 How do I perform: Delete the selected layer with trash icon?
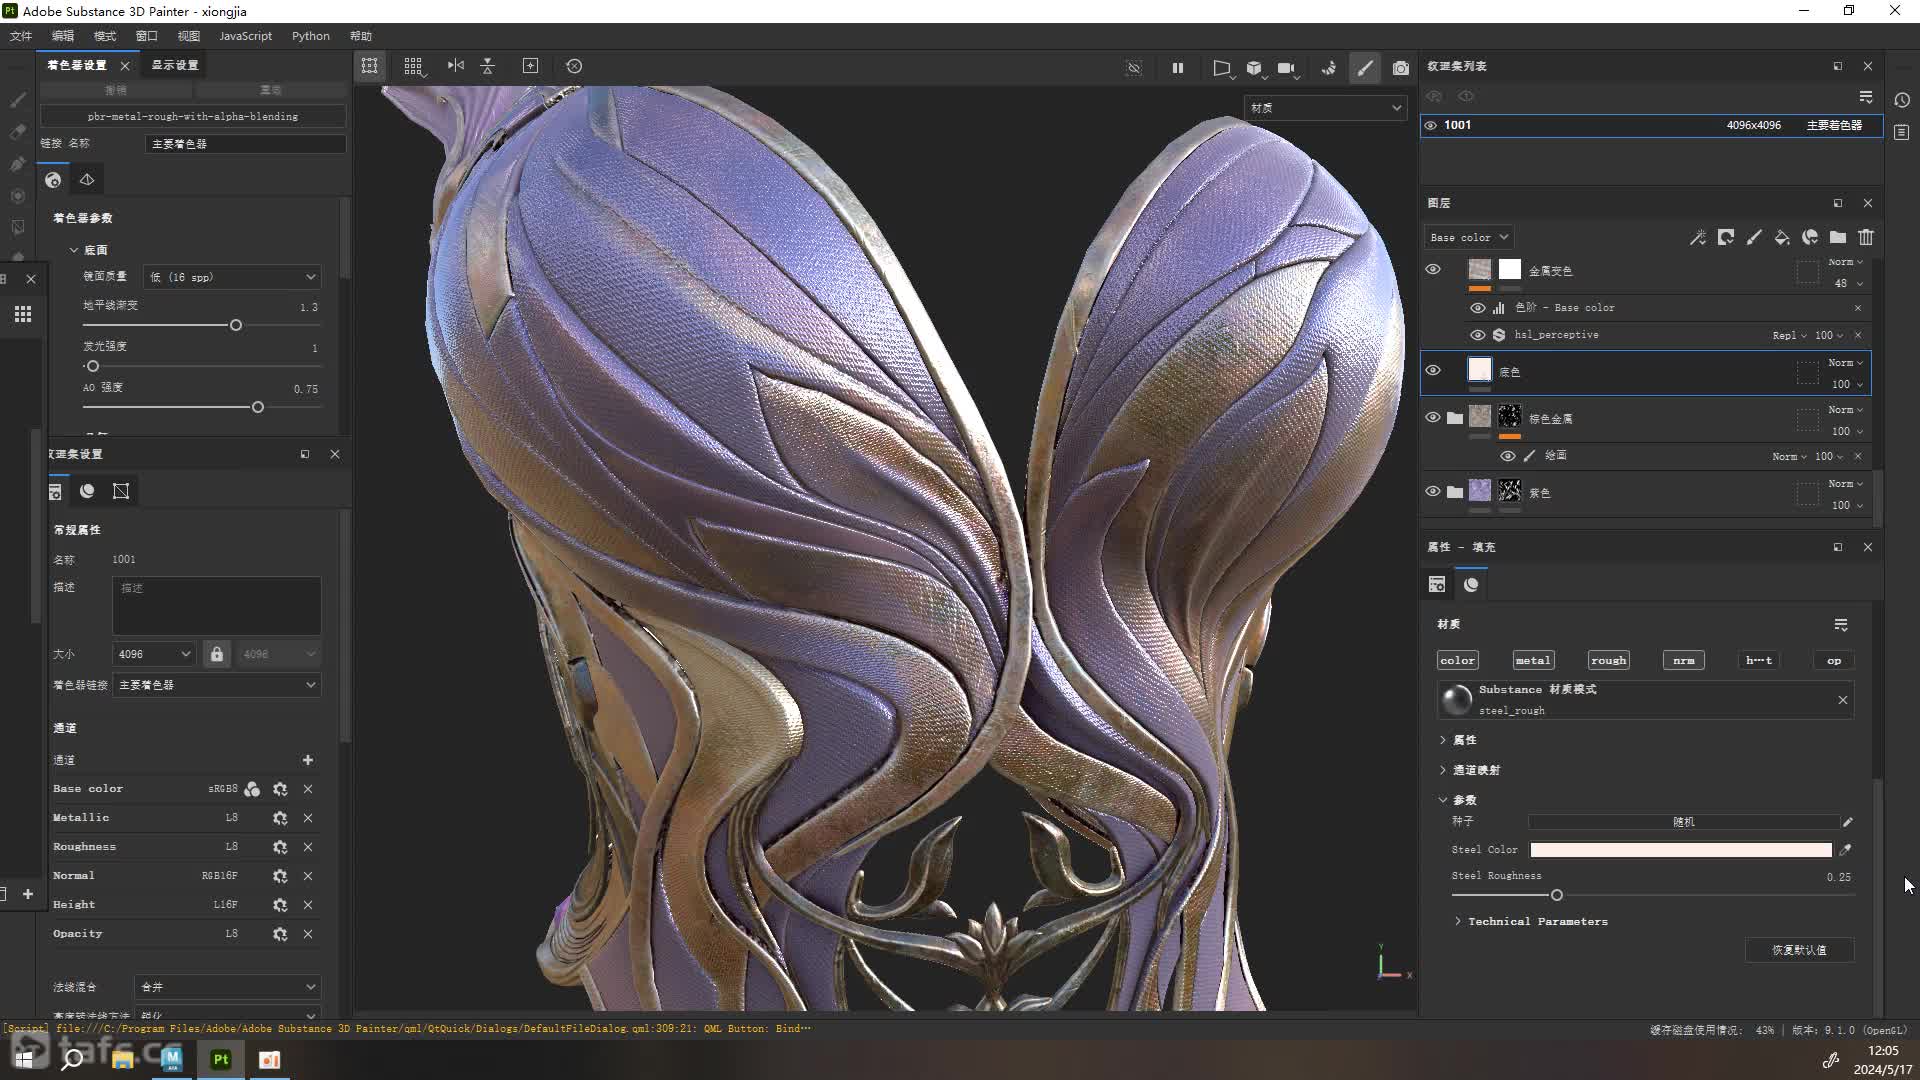coord(1866,238)
